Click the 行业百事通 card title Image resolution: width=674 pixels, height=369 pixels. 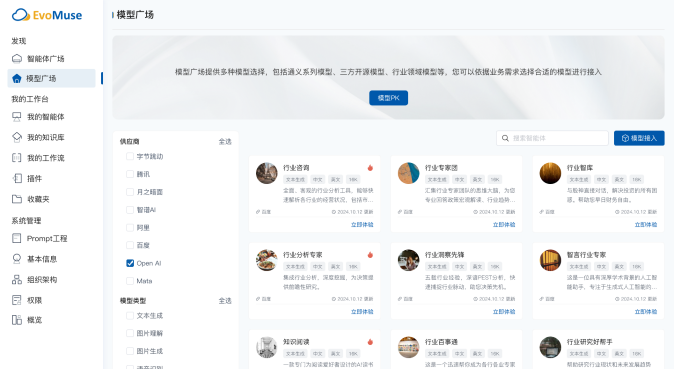tap(441, 342)
